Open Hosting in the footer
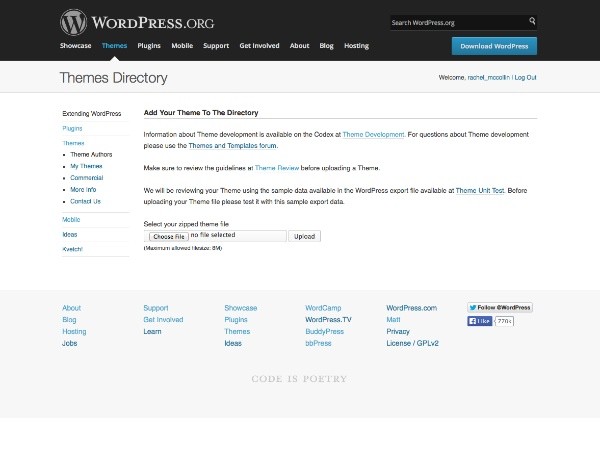The width and height of the screenshot is (600, 467). coord(74,331)
